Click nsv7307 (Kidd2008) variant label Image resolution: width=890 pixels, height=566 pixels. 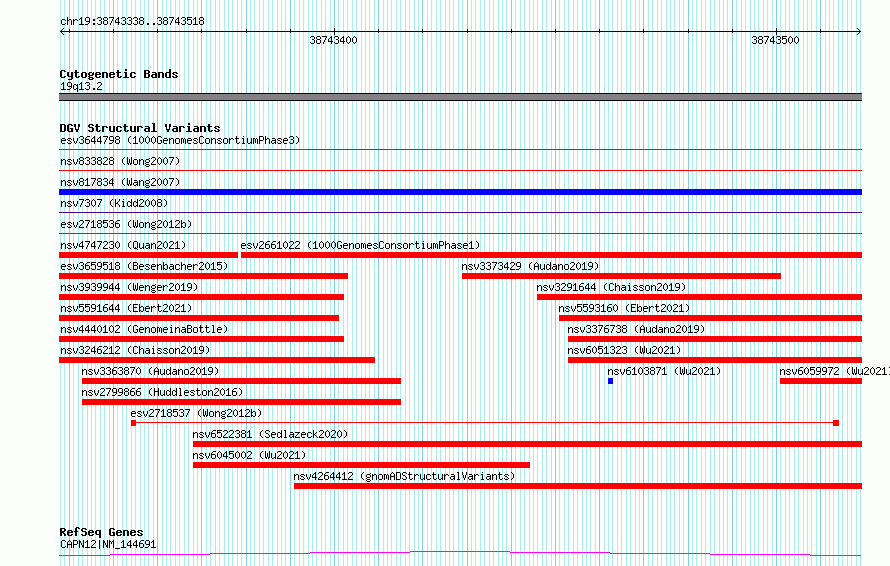click(114, 203)
